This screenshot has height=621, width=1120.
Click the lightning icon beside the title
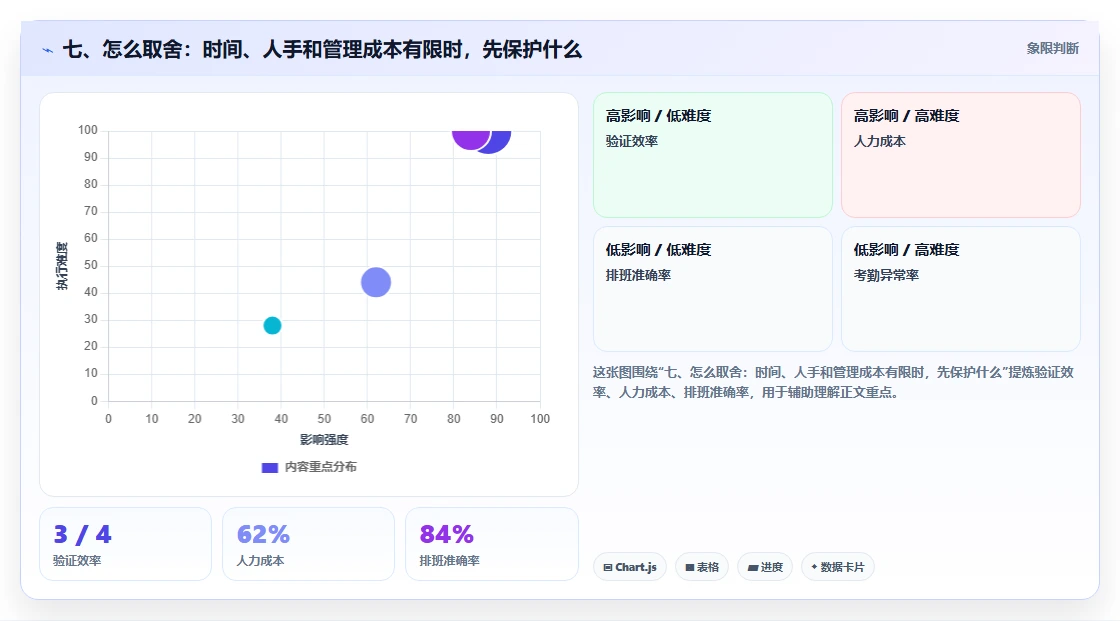[48, 50]
